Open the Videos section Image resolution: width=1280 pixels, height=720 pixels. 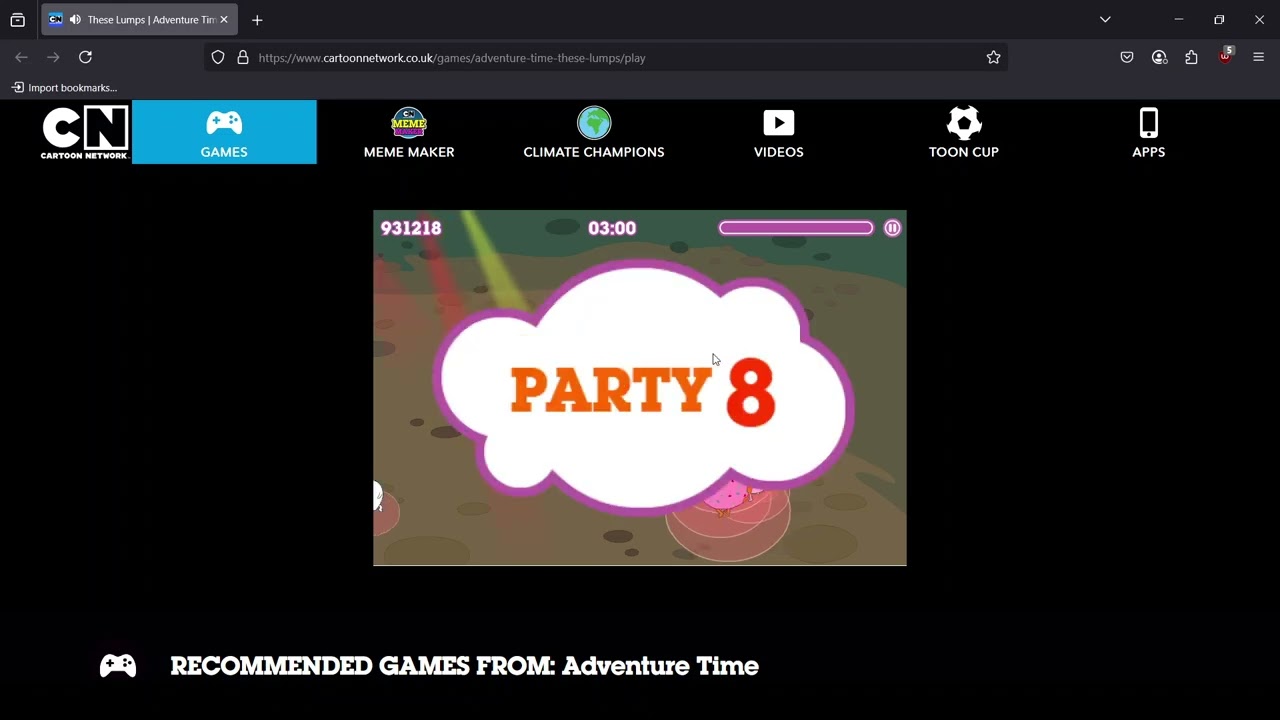(779, 132)
